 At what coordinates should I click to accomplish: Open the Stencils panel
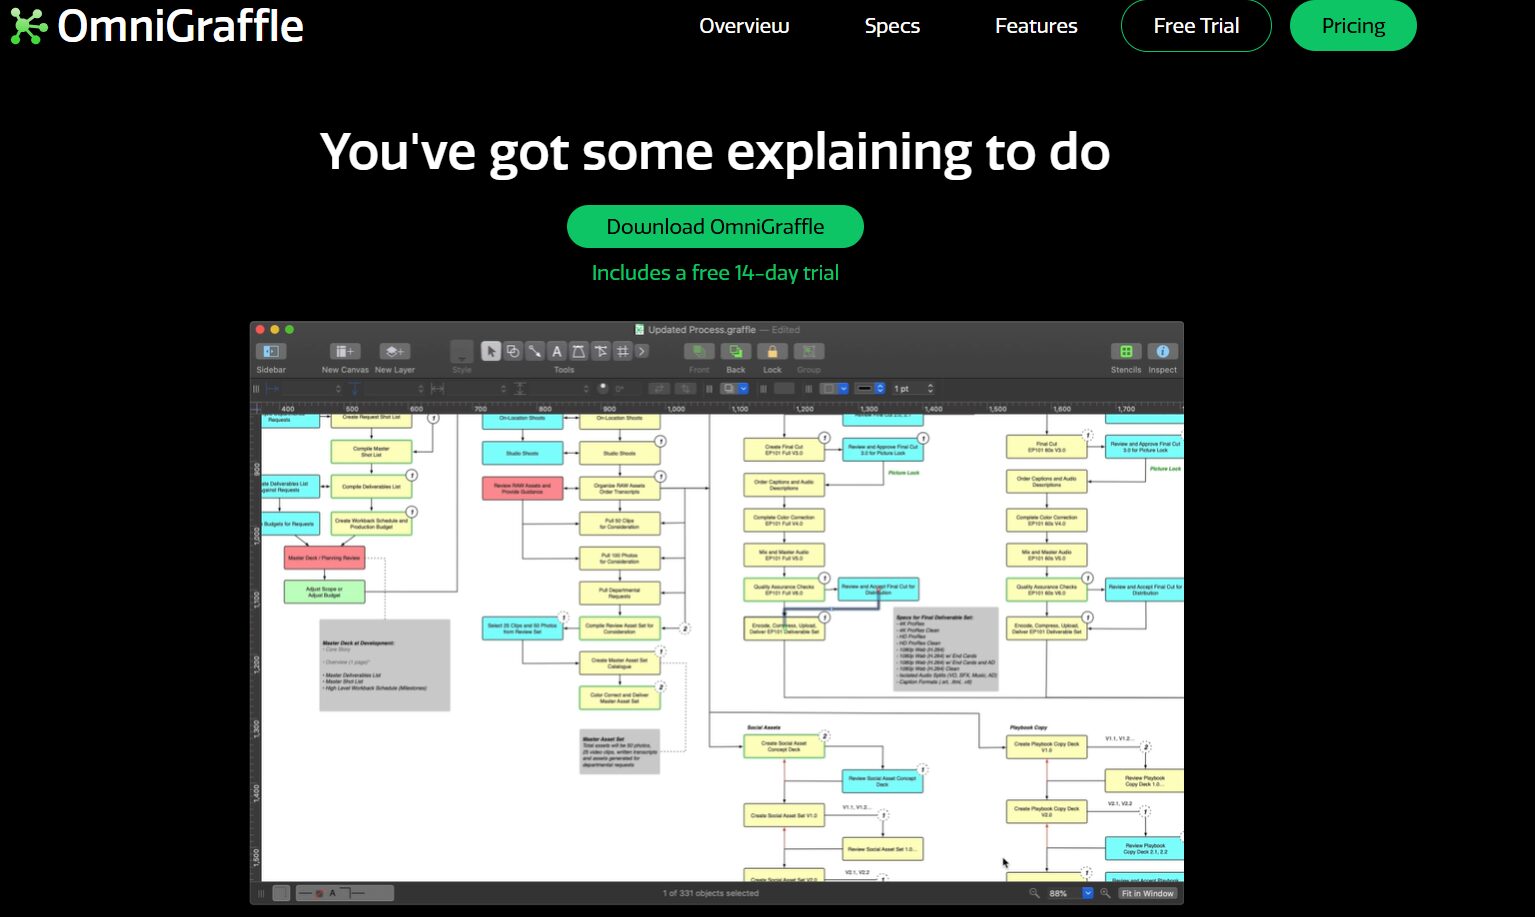pyautogui.click(x=1126, y=352)
